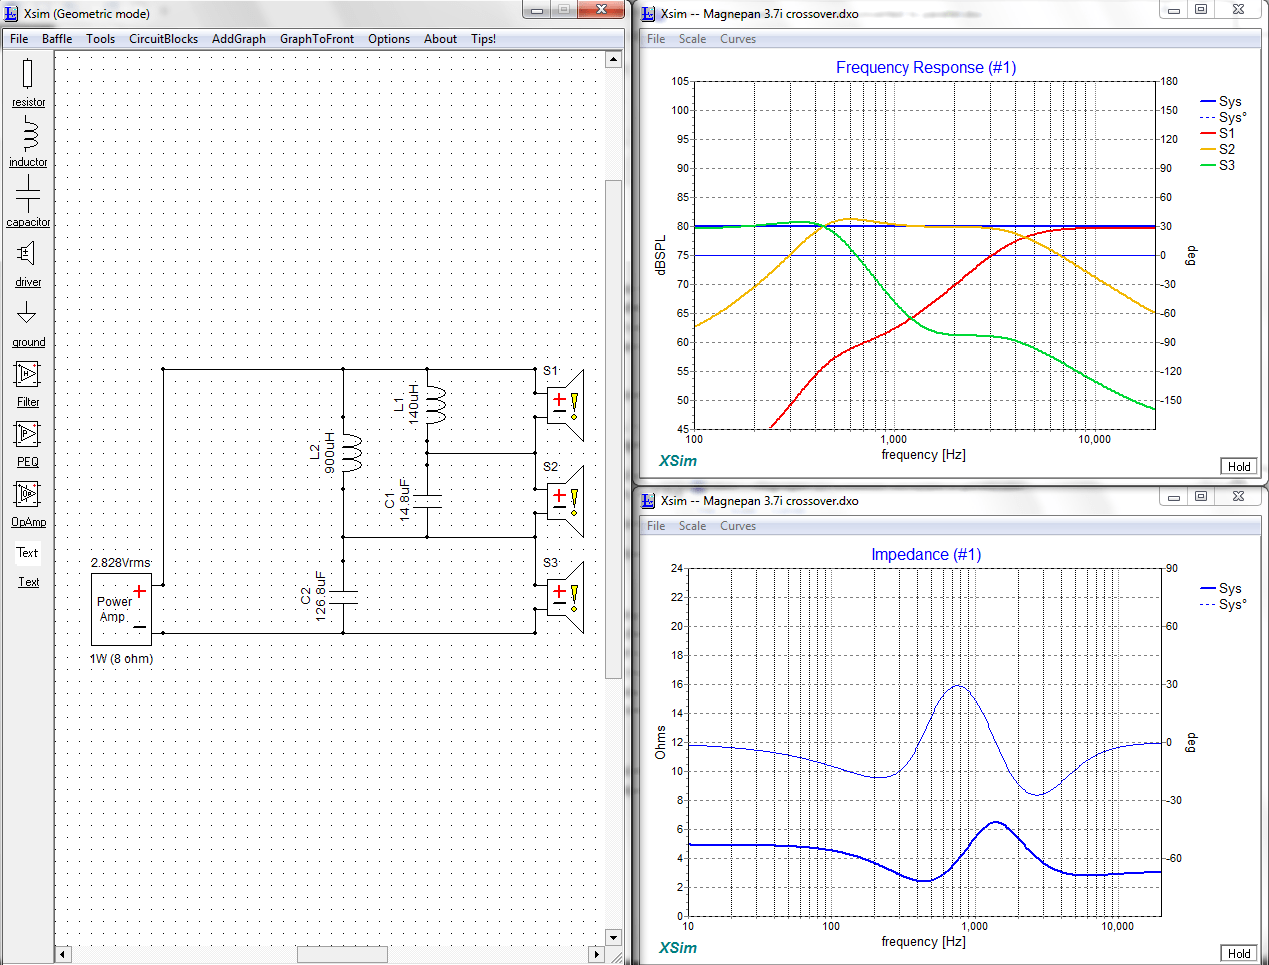
Task: Select the inductor component icon
Action: 28,133
